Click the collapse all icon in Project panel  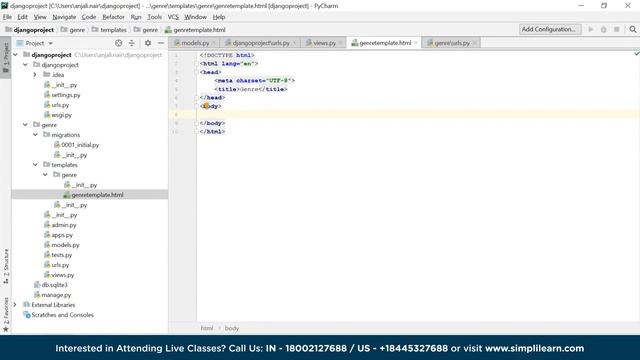[x=132, y=43]
